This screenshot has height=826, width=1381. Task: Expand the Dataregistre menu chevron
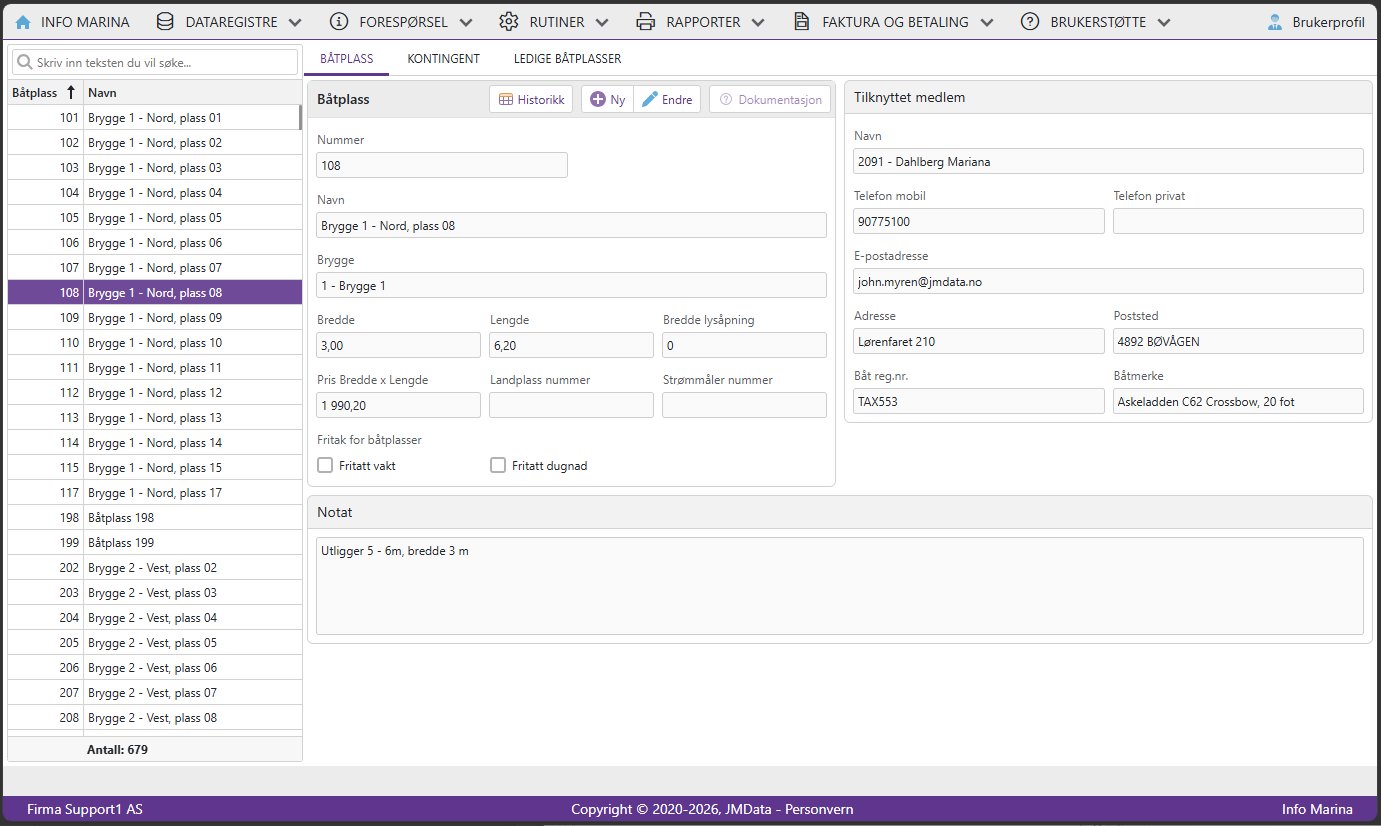click(x=294, y=22)
